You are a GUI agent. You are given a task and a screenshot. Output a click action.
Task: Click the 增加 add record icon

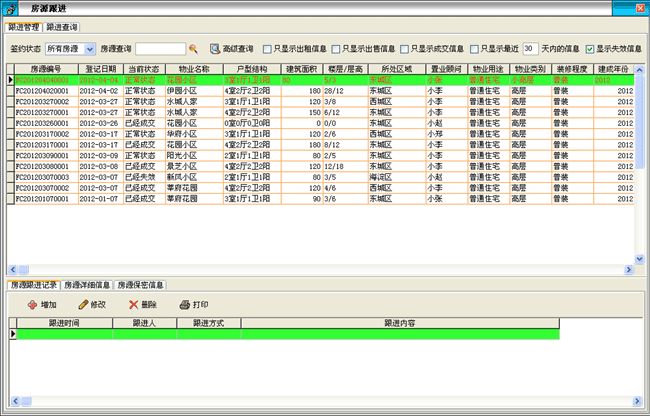(32, 303)
